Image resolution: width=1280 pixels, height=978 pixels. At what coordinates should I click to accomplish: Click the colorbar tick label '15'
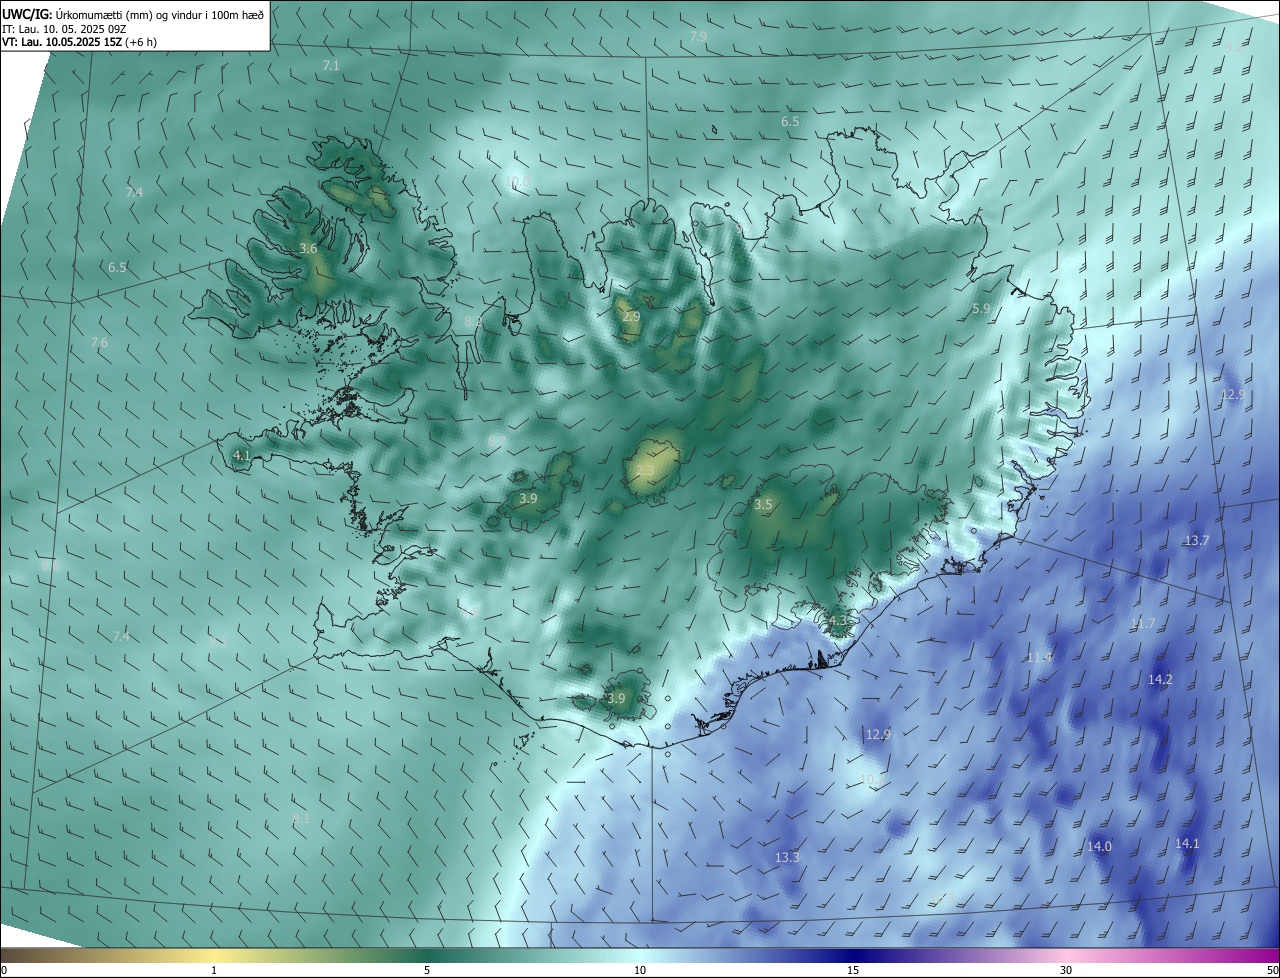pos(853,970)
